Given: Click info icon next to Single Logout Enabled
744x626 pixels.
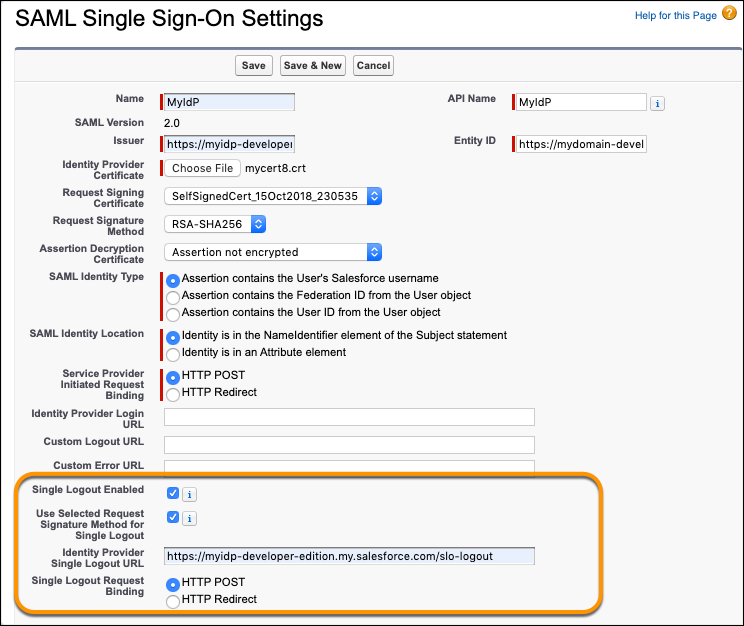Looking at the screenshot, I should pyautogui.click(x=190, y=493).
